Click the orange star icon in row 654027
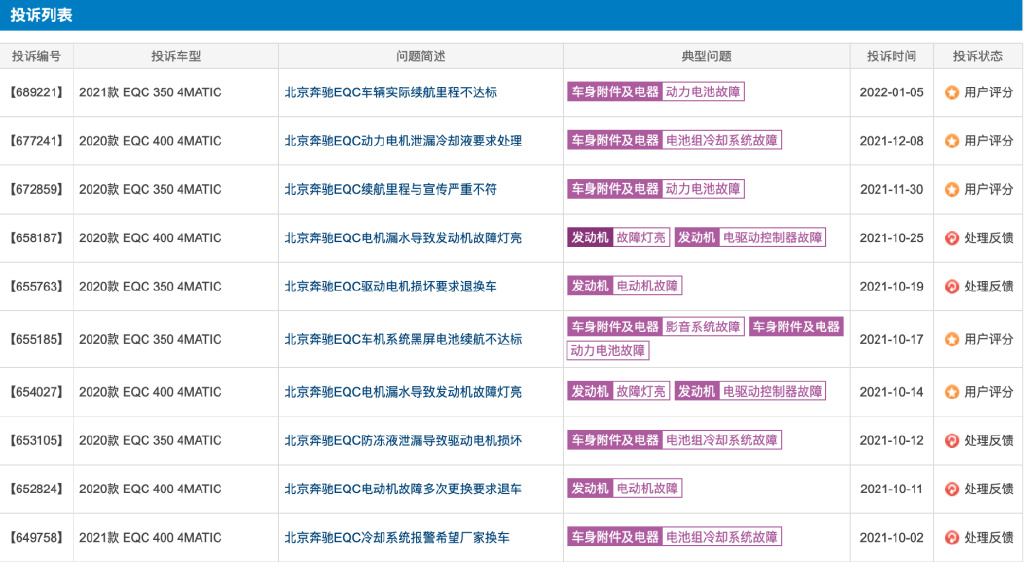 (x=952, y=392)
